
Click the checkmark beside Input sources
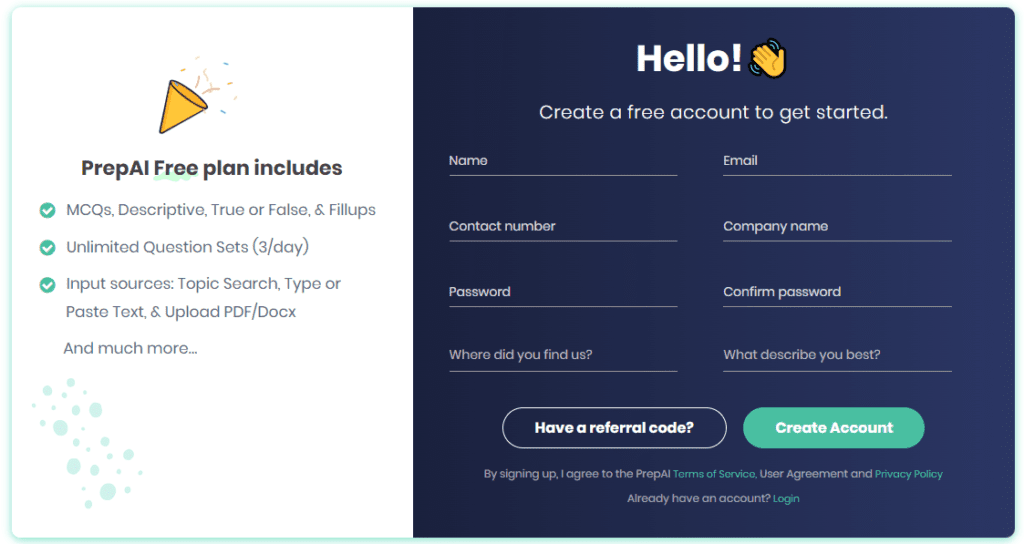point(47,285)
